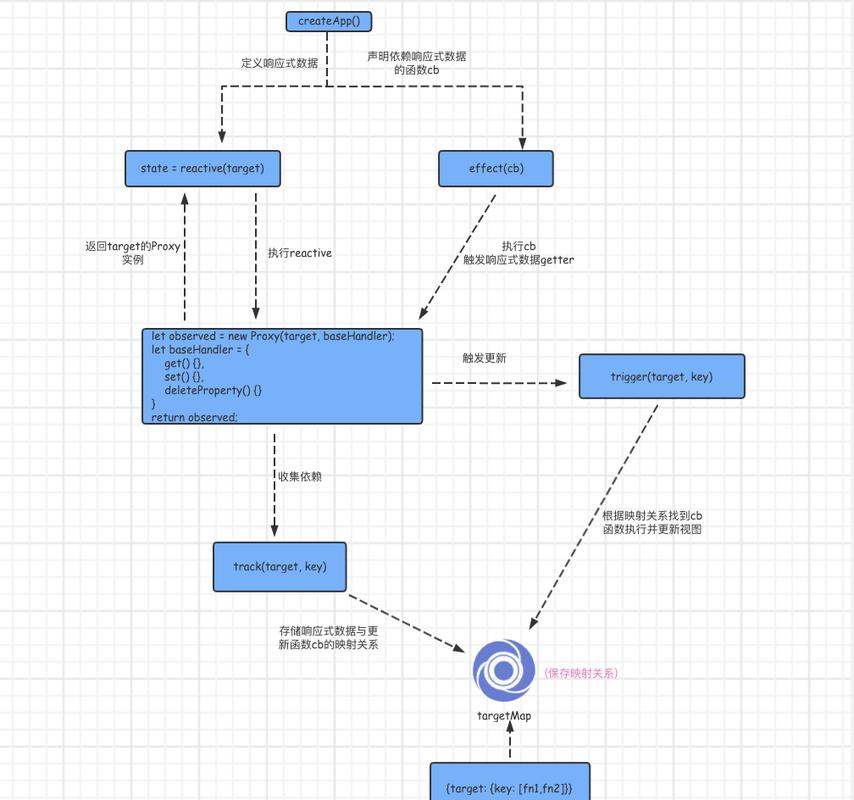Image resolution: width=854 pixels, height=800 pixels.
Task: Click the 执行reactive arrow label
Action: [302, 253]
